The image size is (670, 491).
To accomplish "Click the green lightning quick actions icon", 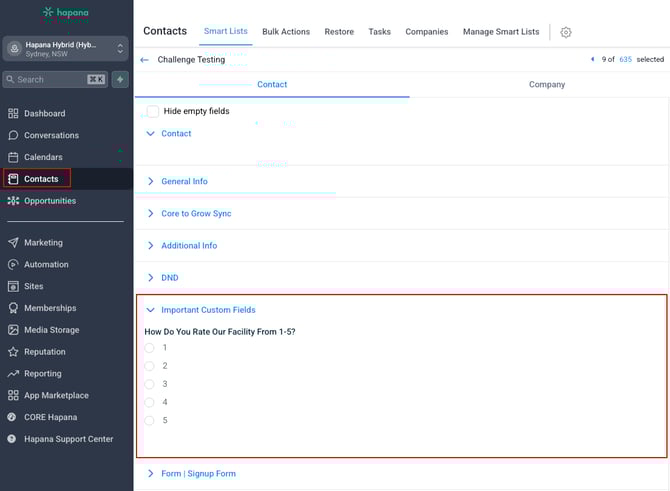I will click(x=120, y=79).
